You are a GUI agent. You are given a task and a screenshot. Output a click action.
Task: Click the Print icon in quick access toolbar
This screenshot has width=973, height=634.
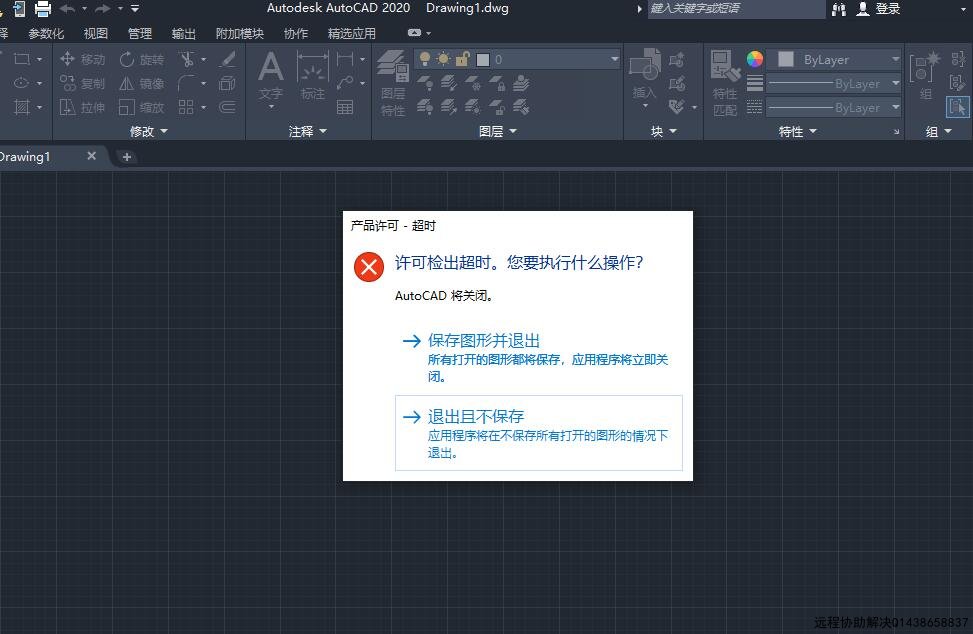tap(42, 9)
